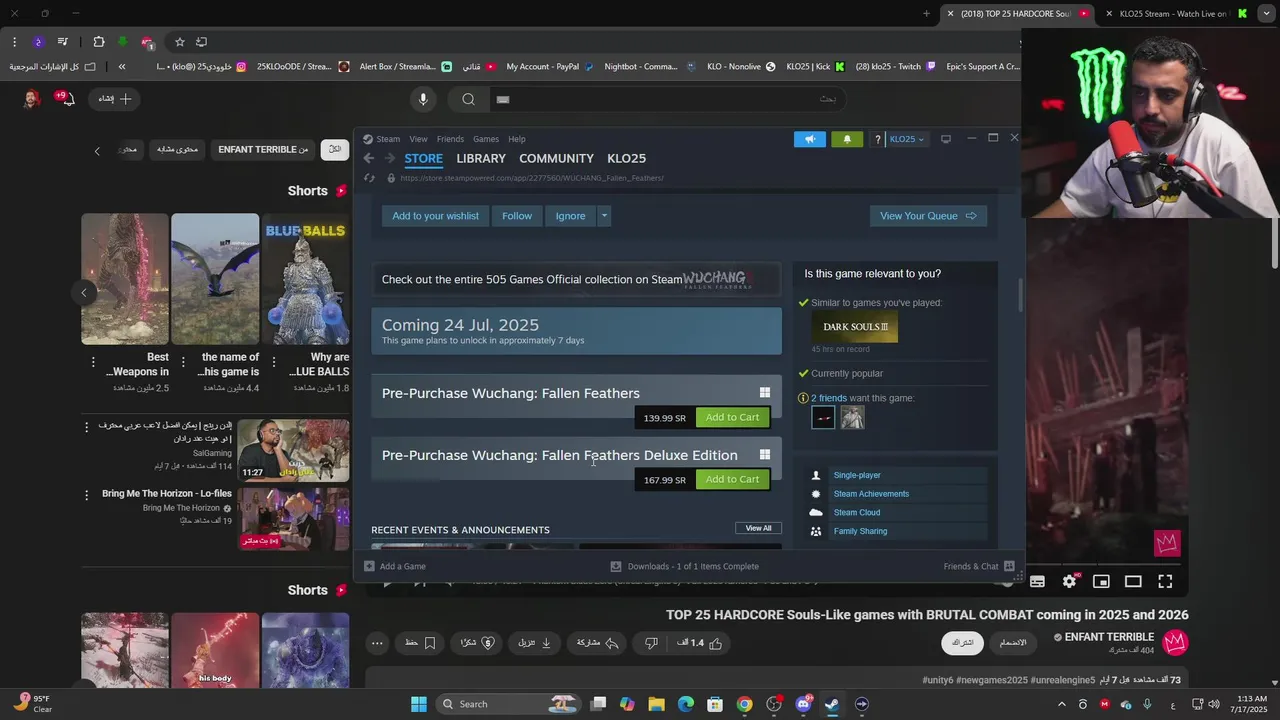Open Discord from the Windows taskbar
The height and width of the screenshot is (720, 1280).
[x=803, y=704]
